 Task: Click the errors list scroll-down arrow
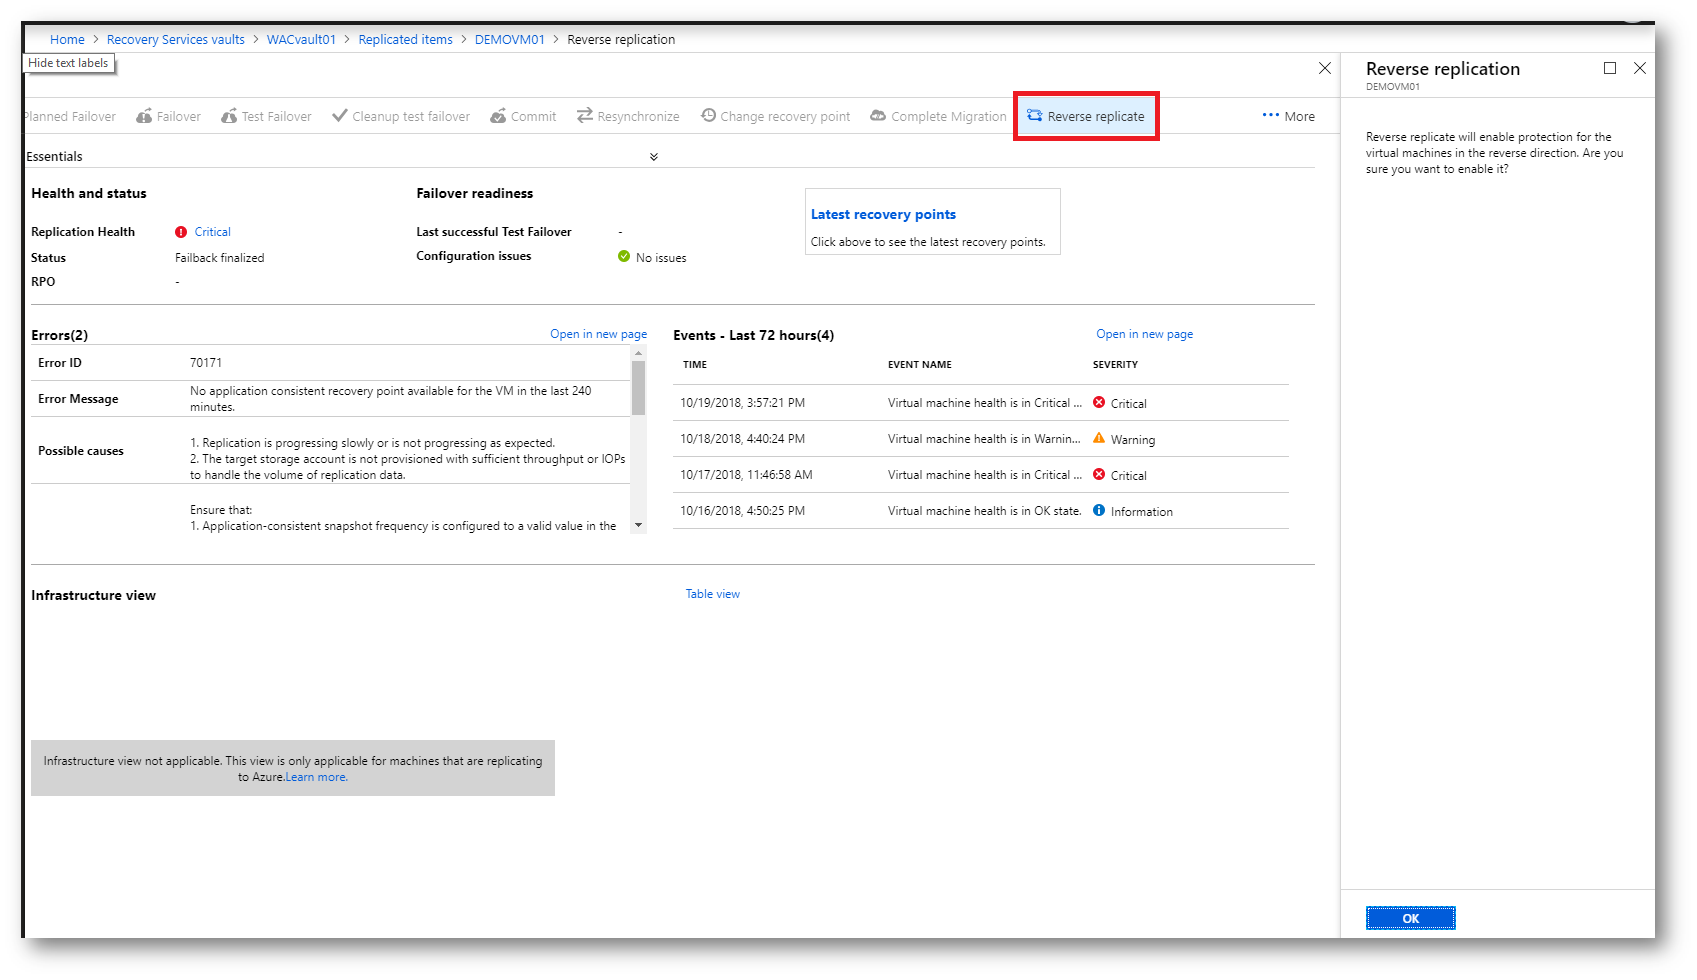pyautogui.click(x=638, y=526)
